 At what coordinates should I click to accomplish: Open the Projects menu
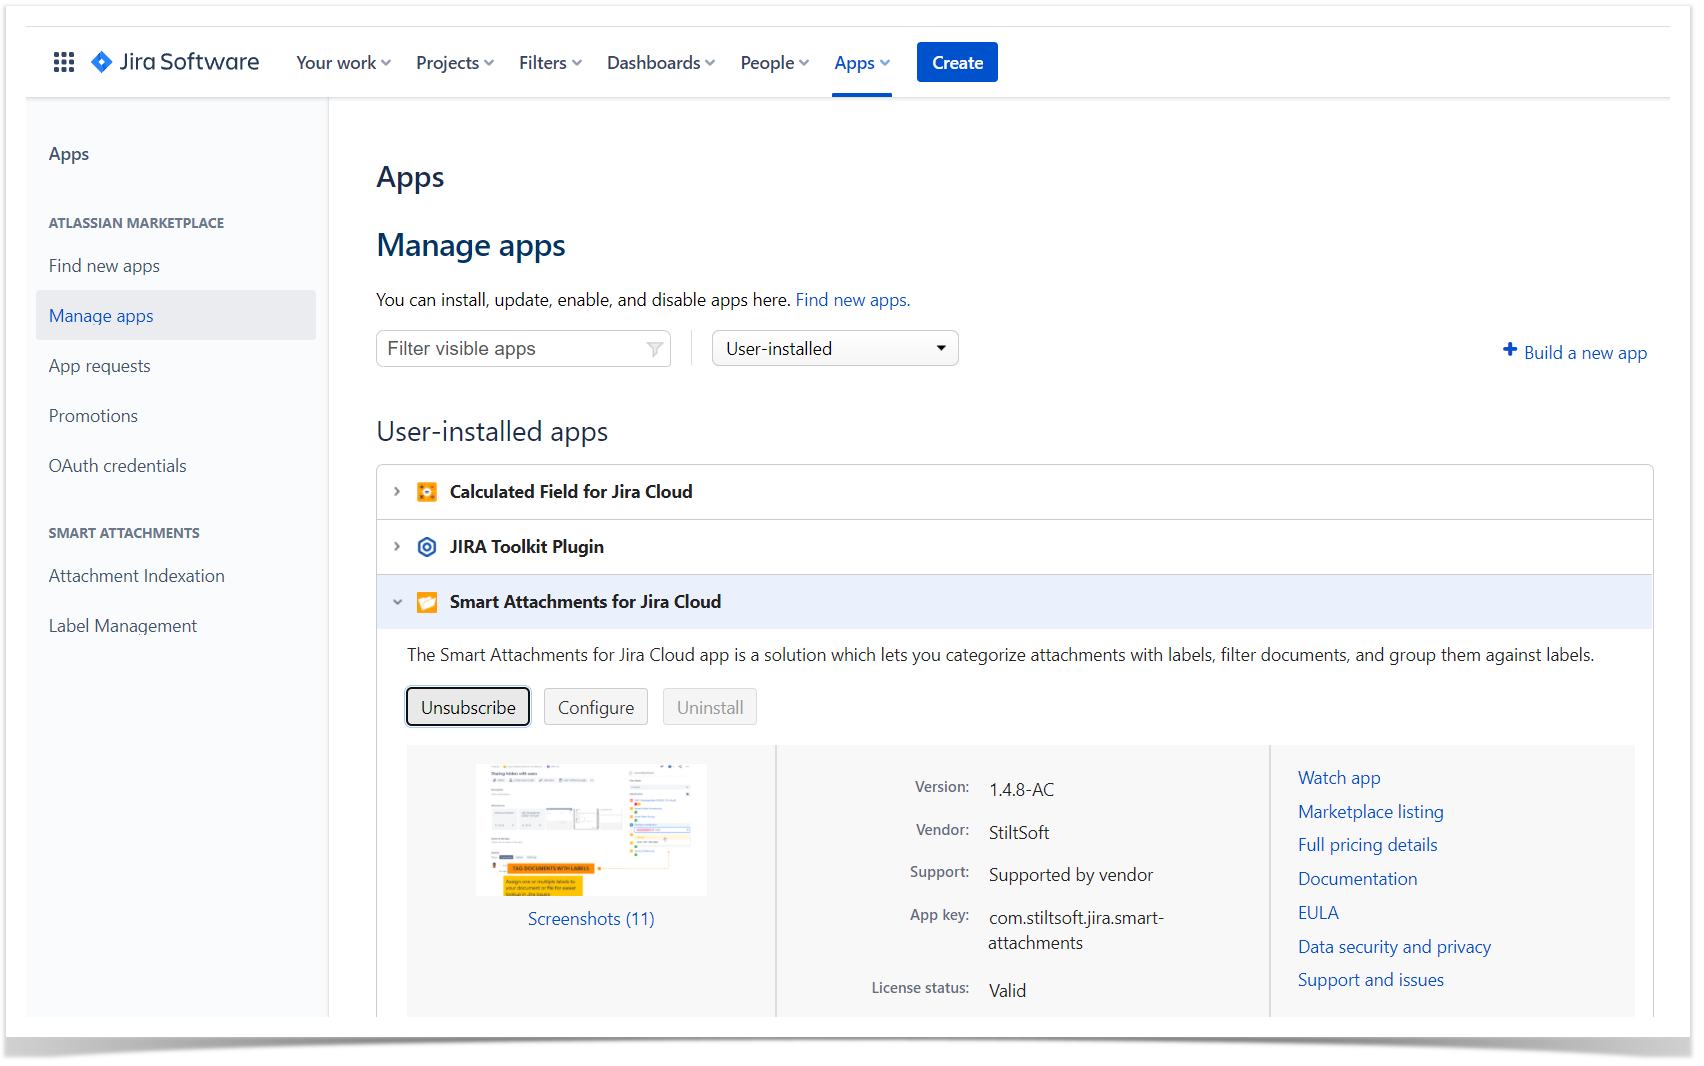(x=455, y=62)
